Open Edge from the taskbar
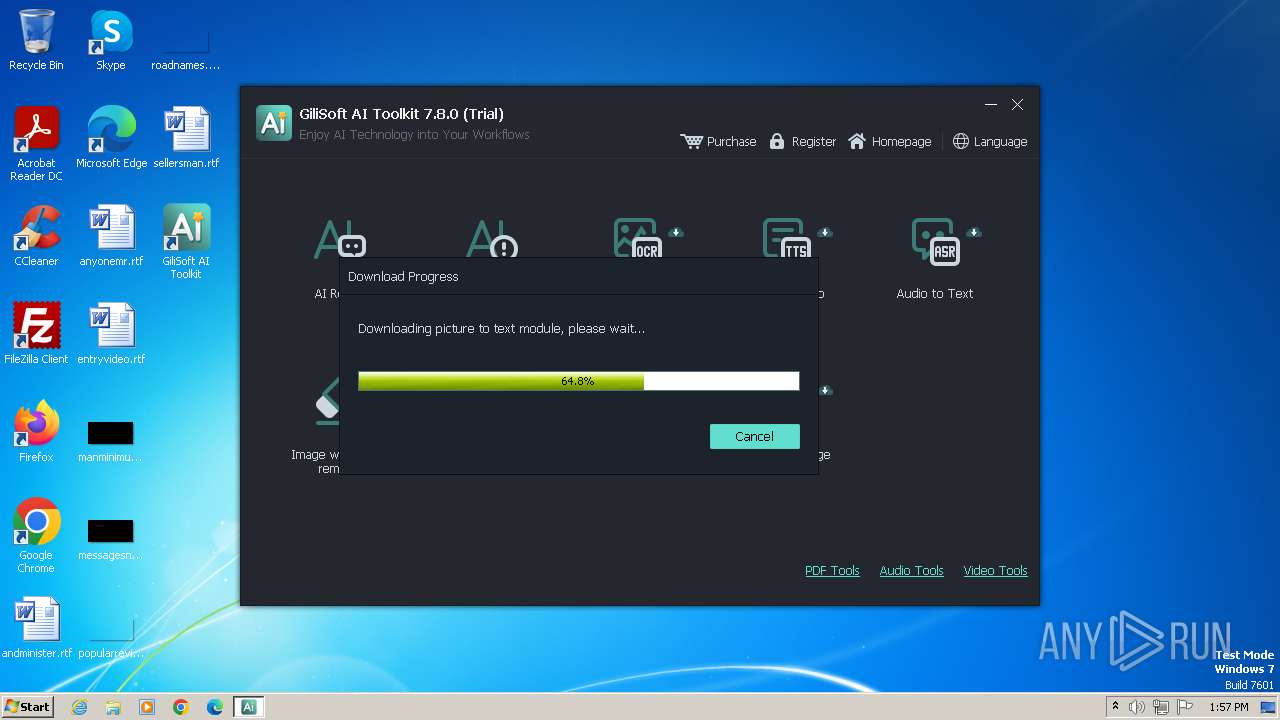This screenshot has width=1280, height=720. pos(215,707)
